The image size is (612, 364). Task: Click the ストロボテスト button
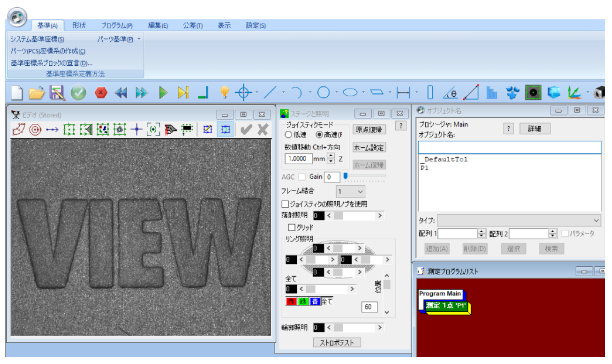coord(337,343)
